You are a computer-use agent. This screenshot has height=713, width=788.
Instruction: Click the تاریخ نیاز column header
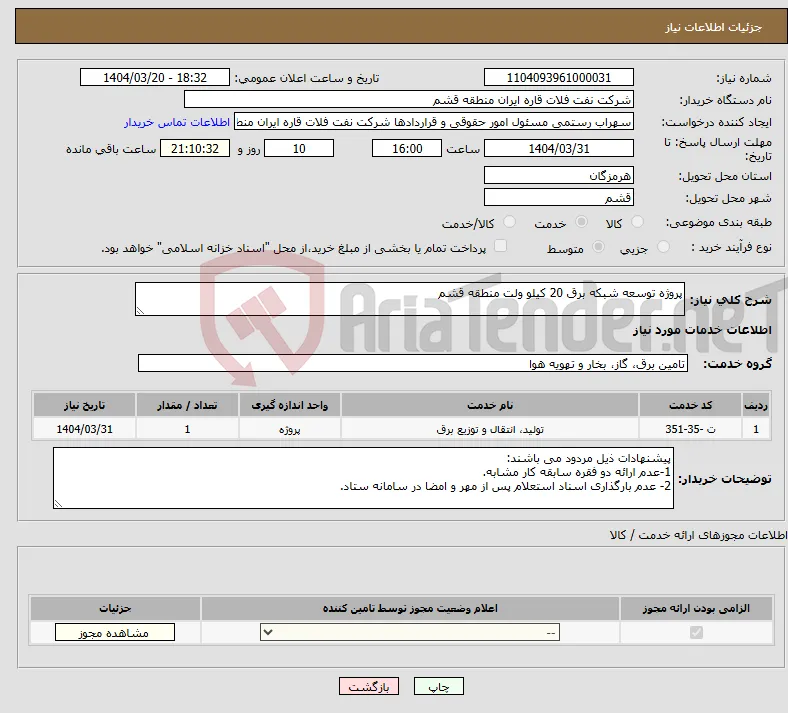(84, 405)
